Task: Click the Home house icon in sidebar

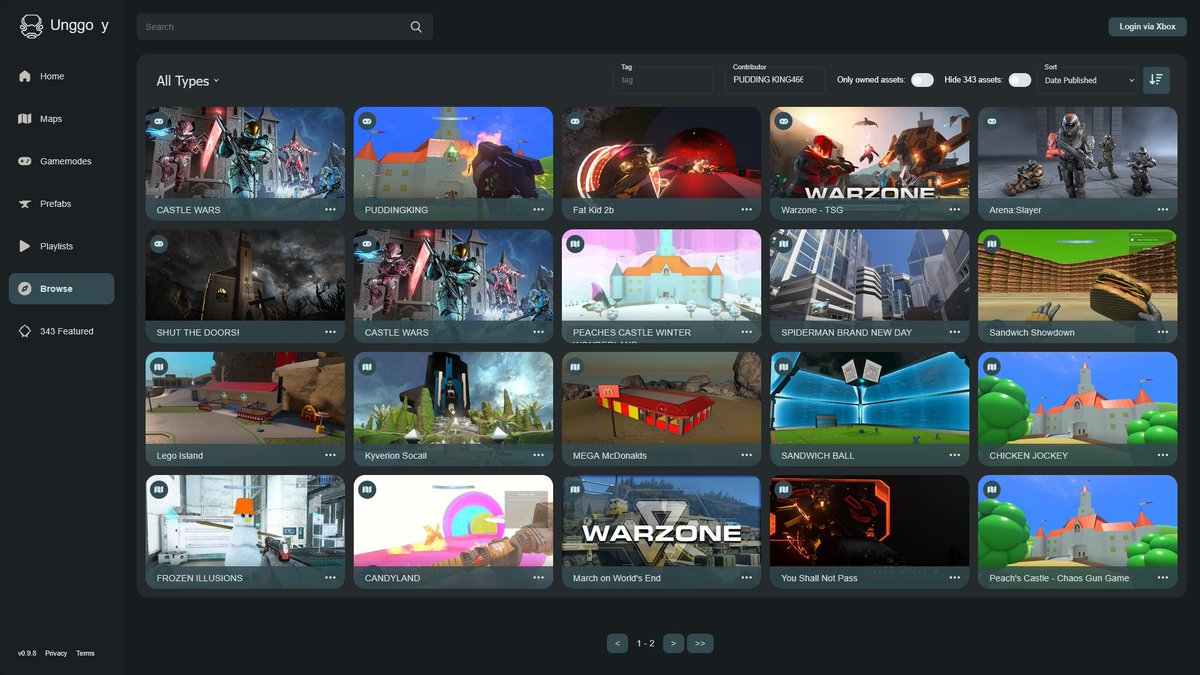Action: point(25,76)
